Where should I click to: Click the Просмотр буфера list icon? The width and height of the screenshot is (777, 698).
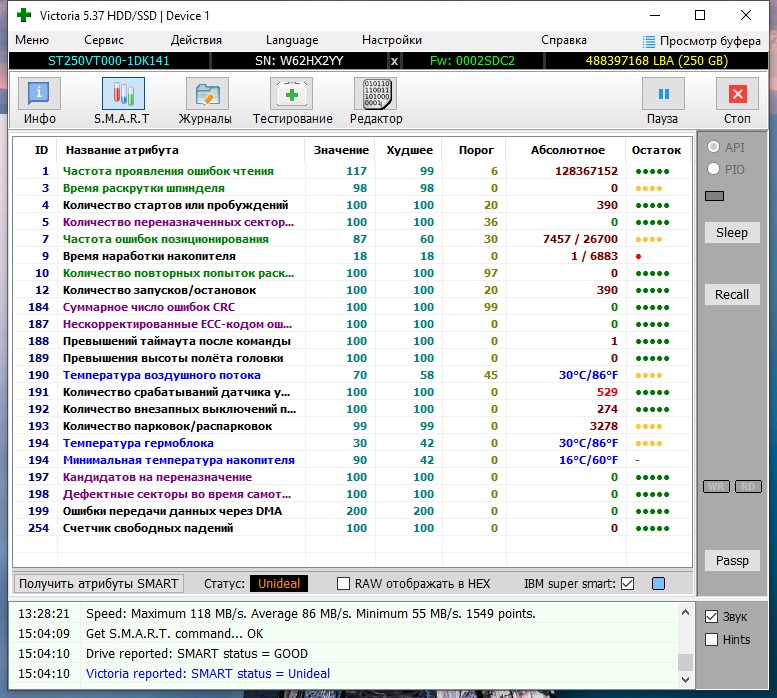tap(648, 41)
